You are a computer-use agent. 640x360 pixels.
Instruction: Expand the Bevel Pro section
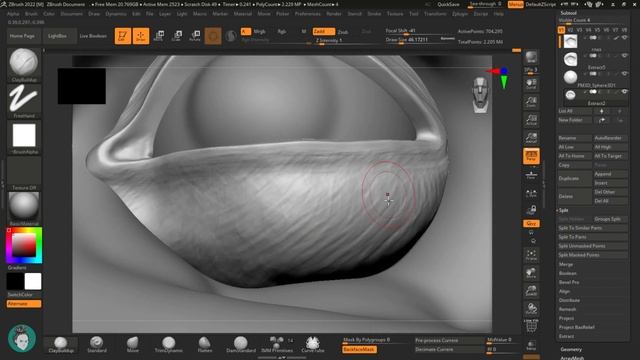click(569, 282)
